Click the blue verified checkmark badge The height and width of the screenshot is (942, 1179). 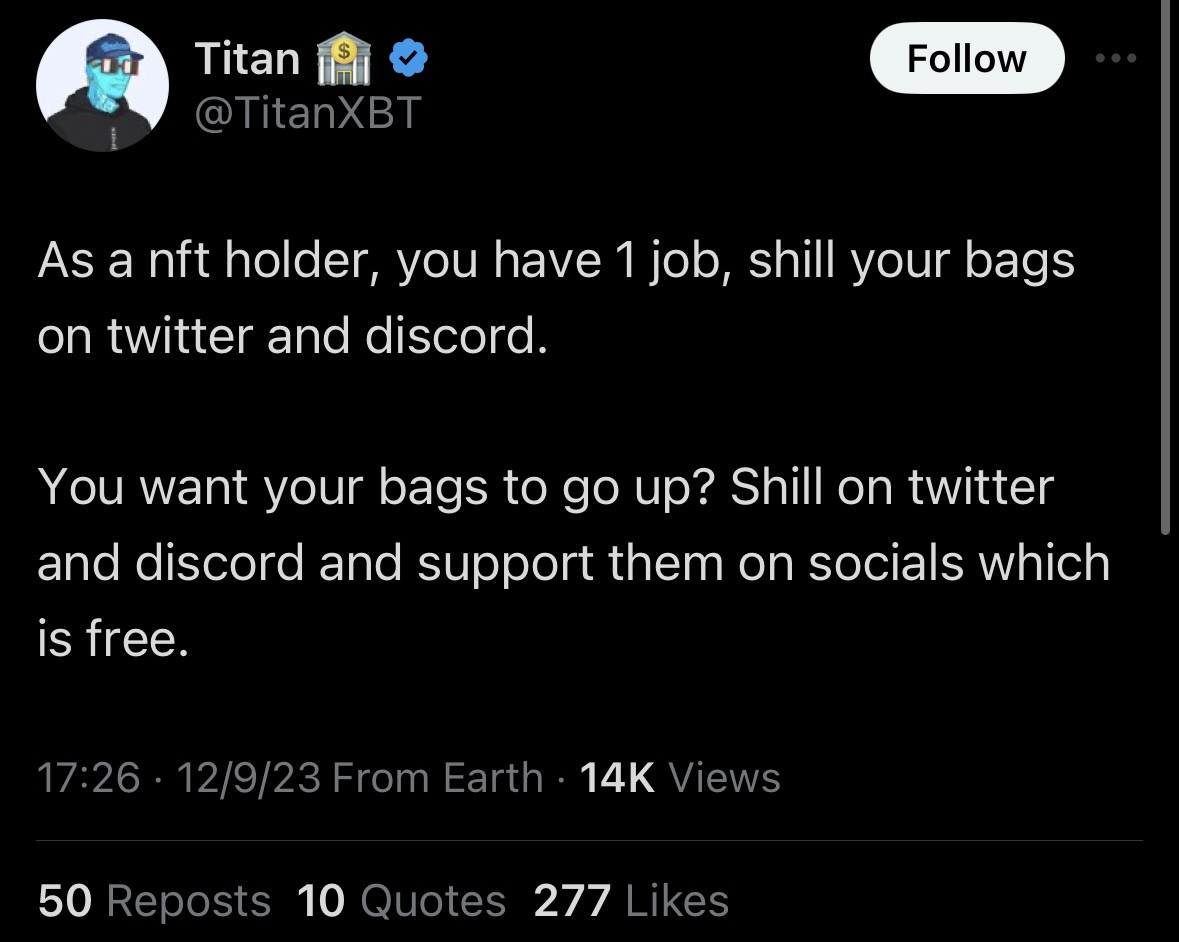click(x=408, y=58)
